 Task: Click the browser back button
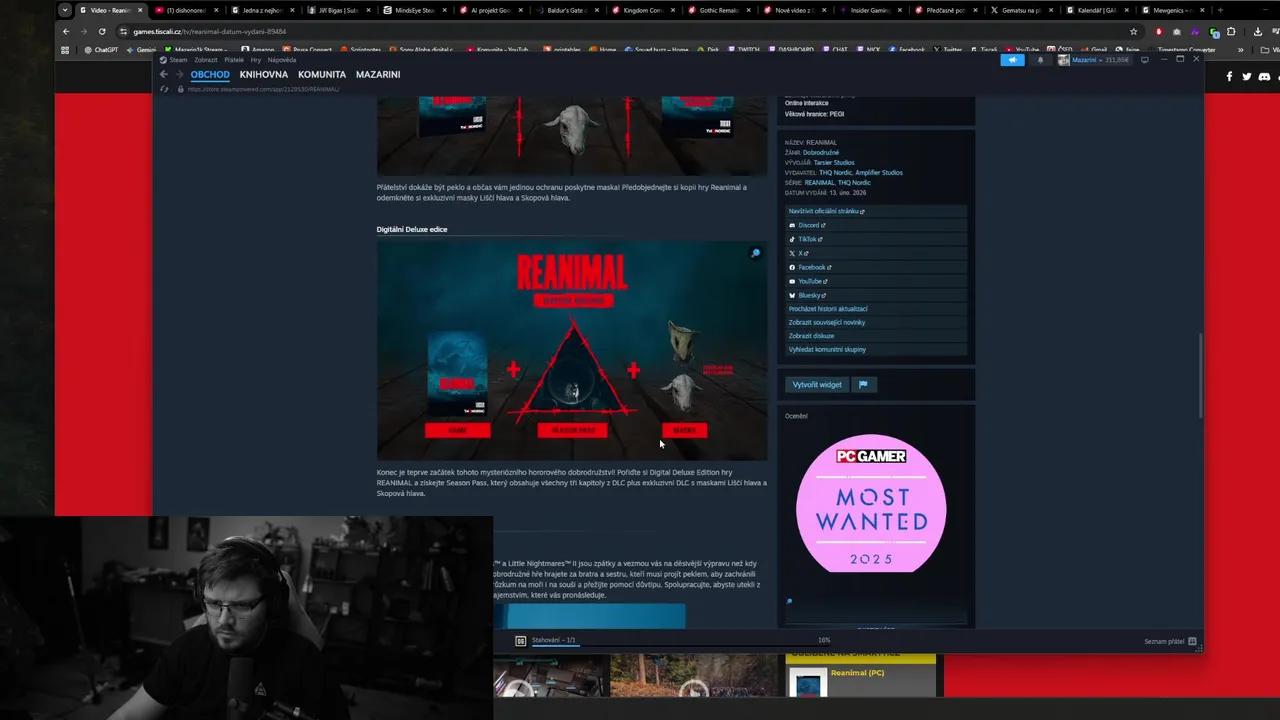point(66,31)
